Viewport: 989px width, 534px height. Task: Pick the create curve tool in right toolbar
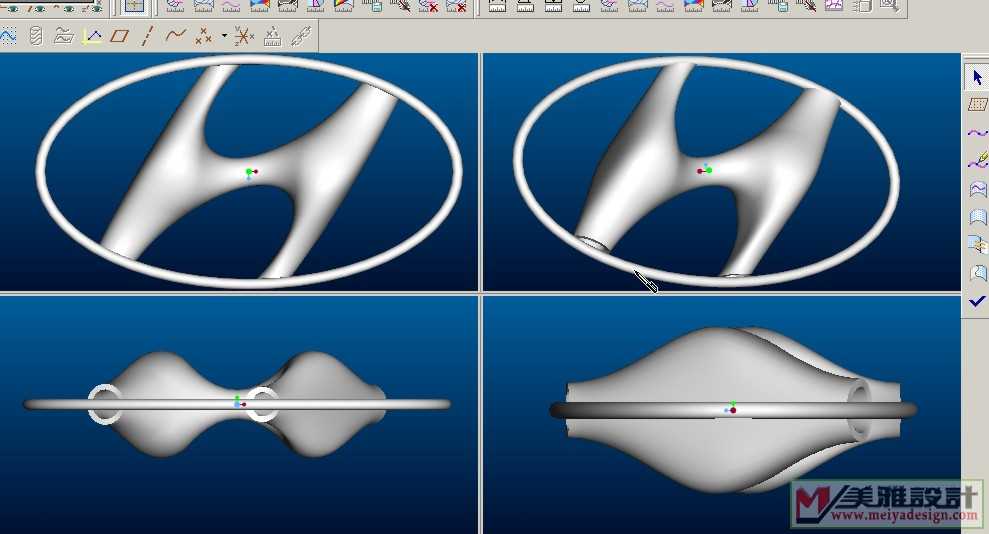point(976,132)
